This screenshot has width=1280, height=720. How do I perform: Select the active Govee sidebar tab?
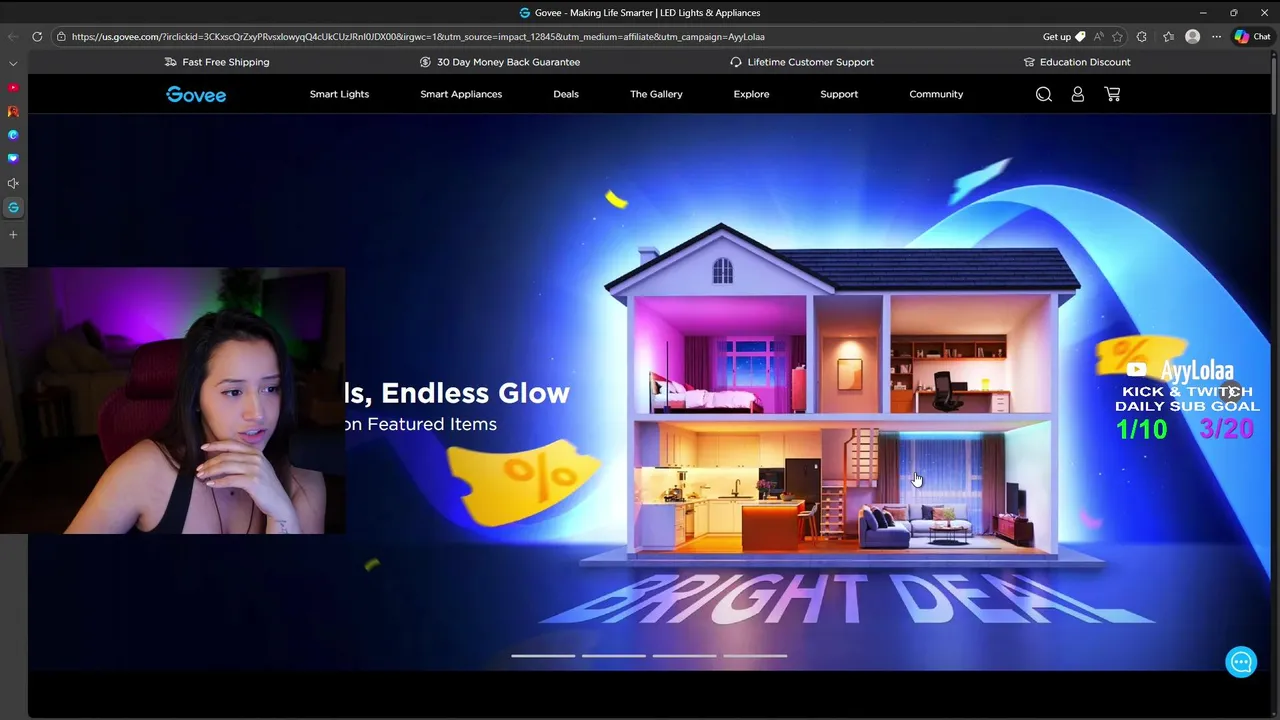click(x=13, y=208)
